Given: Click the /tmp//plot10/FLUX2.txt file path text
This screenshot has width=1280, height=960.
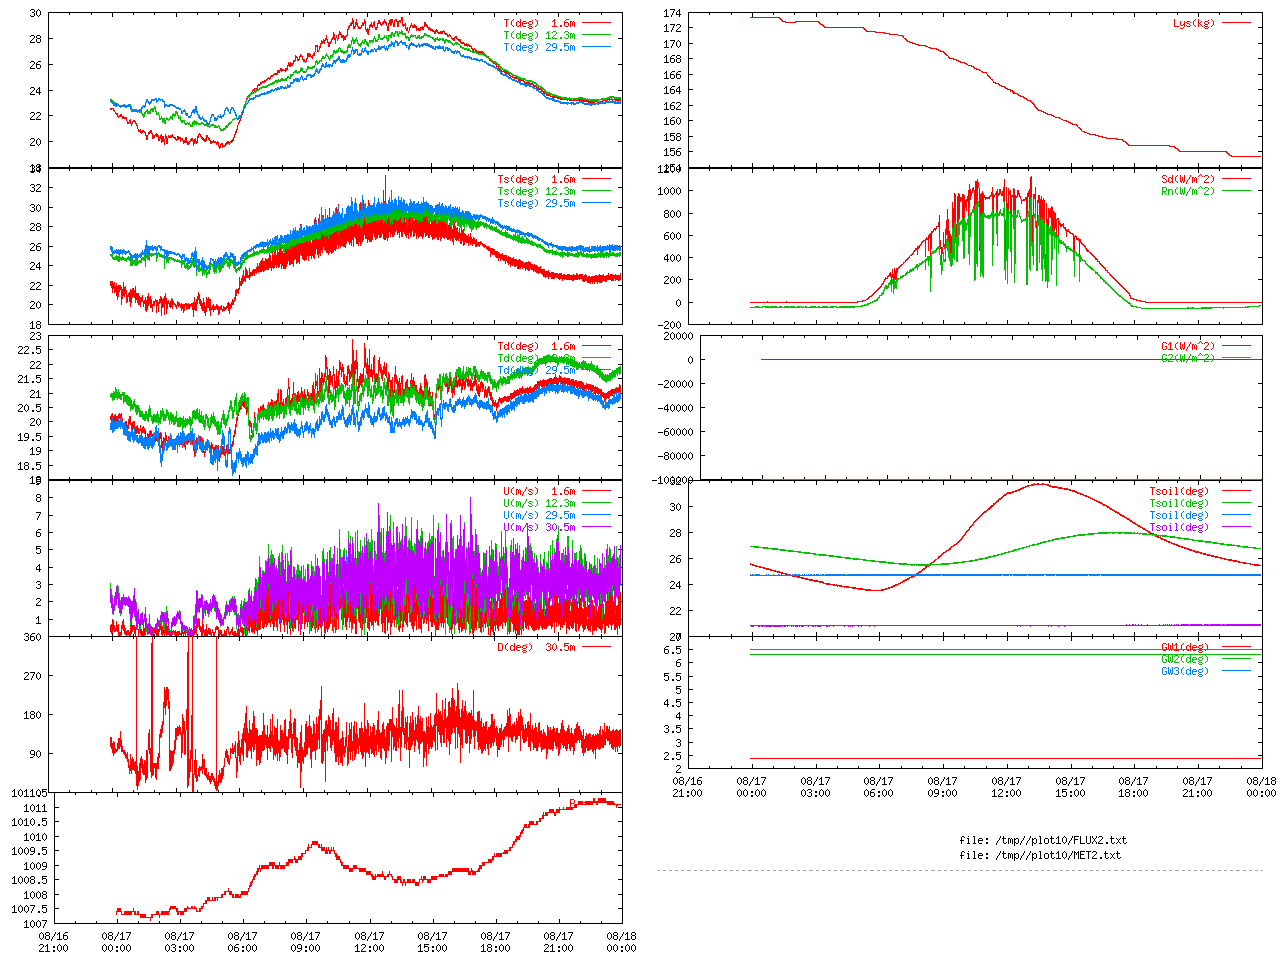Looking at the screenshot, I should click(x=1042, y=840).
